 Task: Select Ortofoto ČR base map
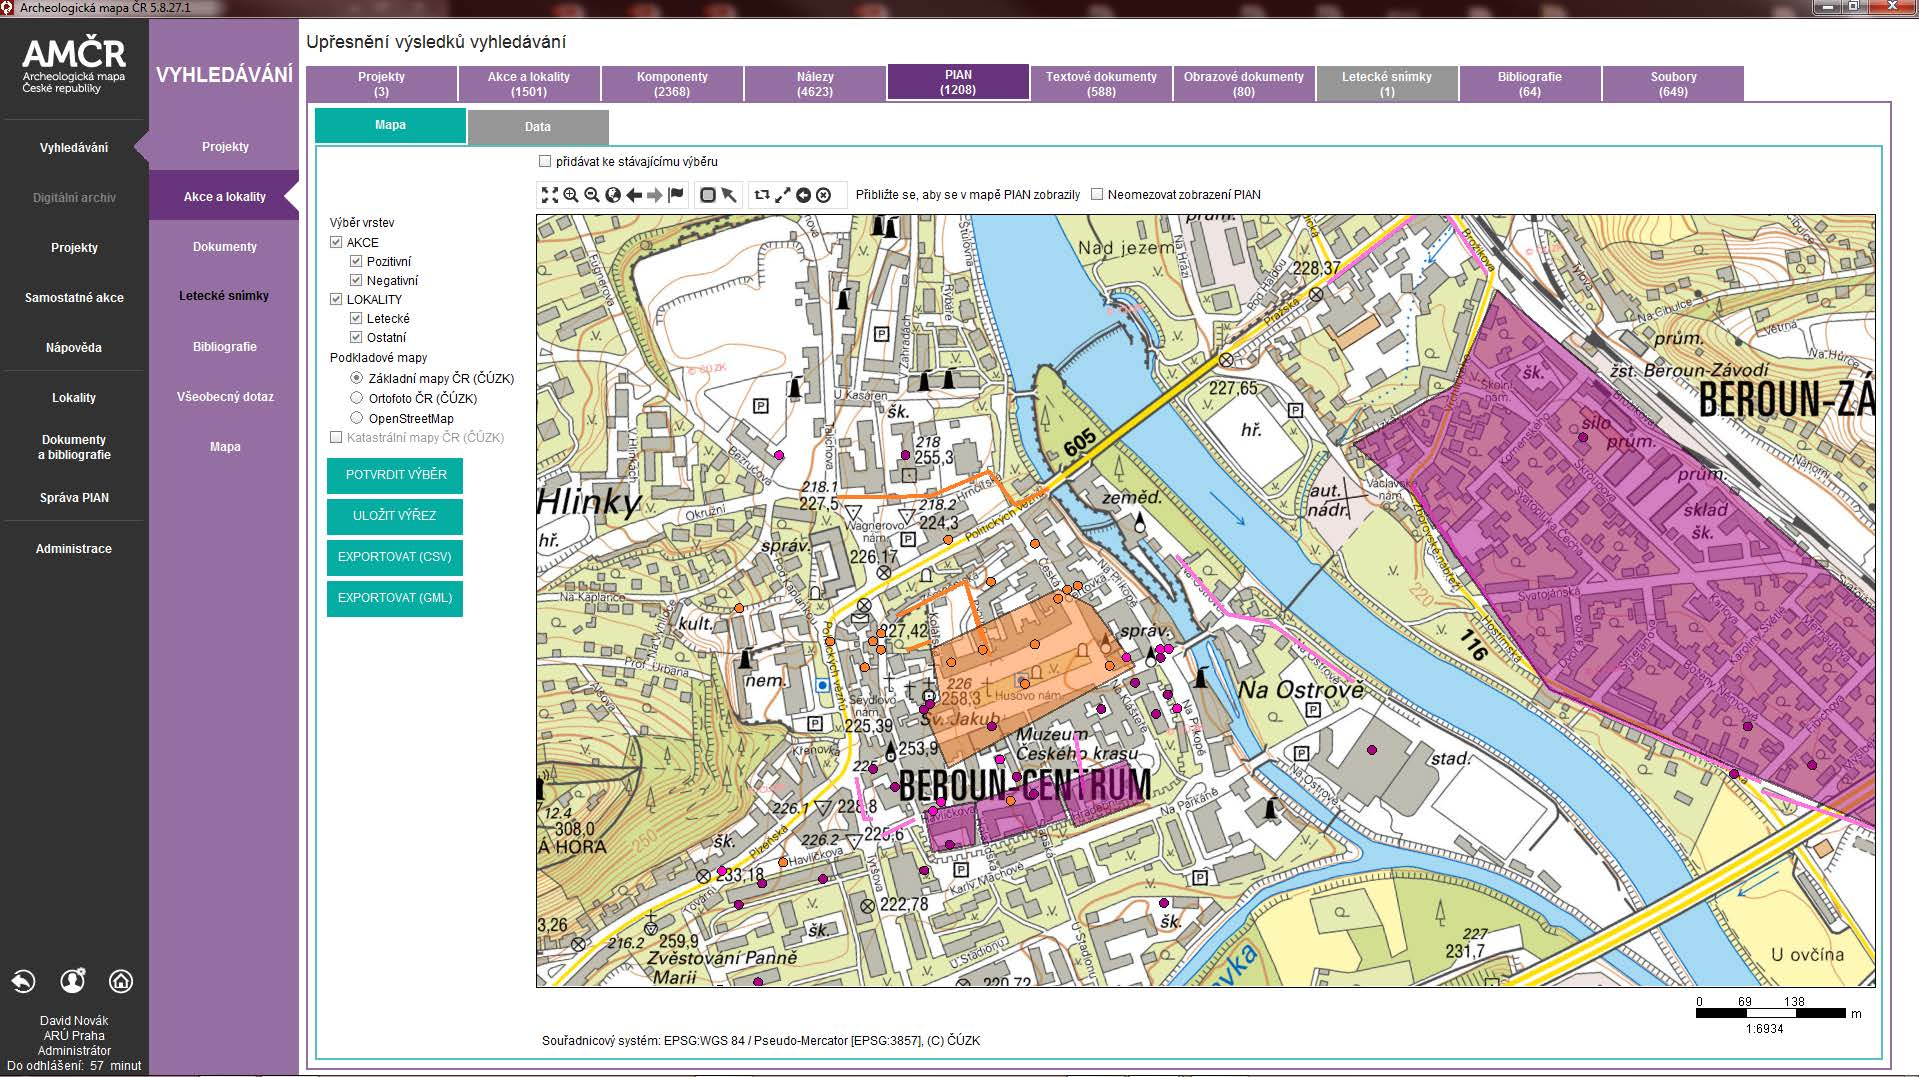point(356,398)
